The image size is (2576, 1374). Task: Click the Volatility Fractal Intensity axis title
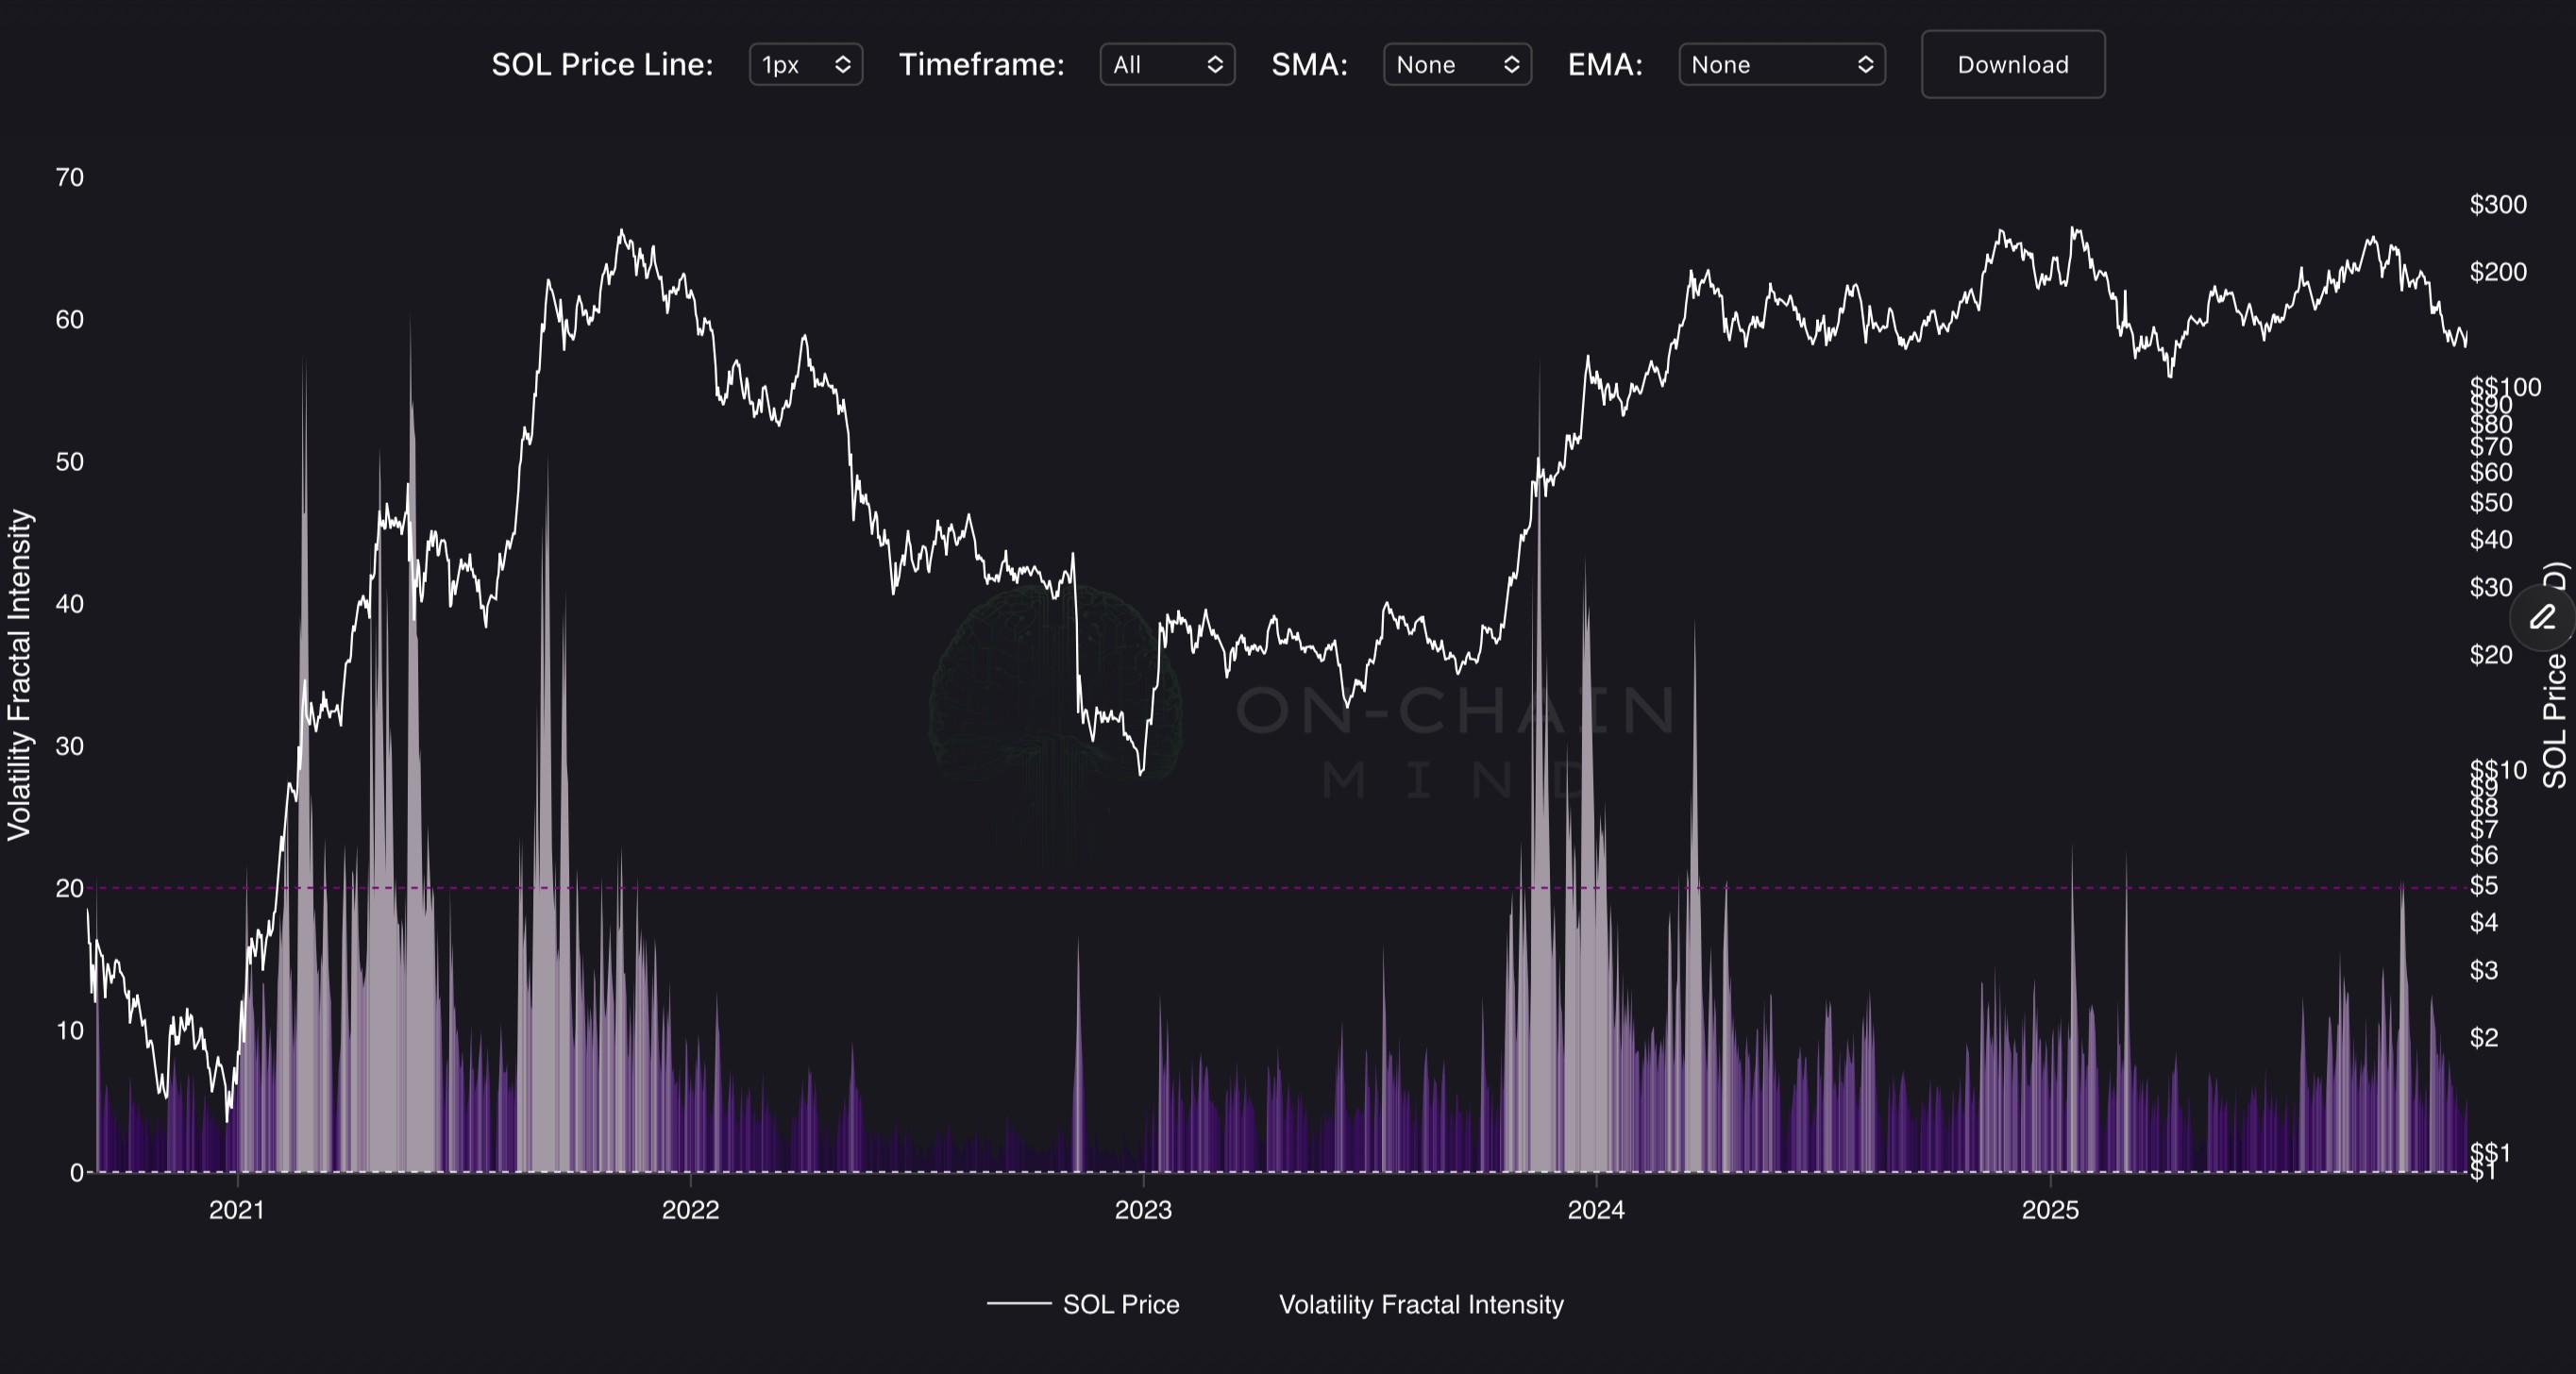pyautogui.click(x=20, y=675)
